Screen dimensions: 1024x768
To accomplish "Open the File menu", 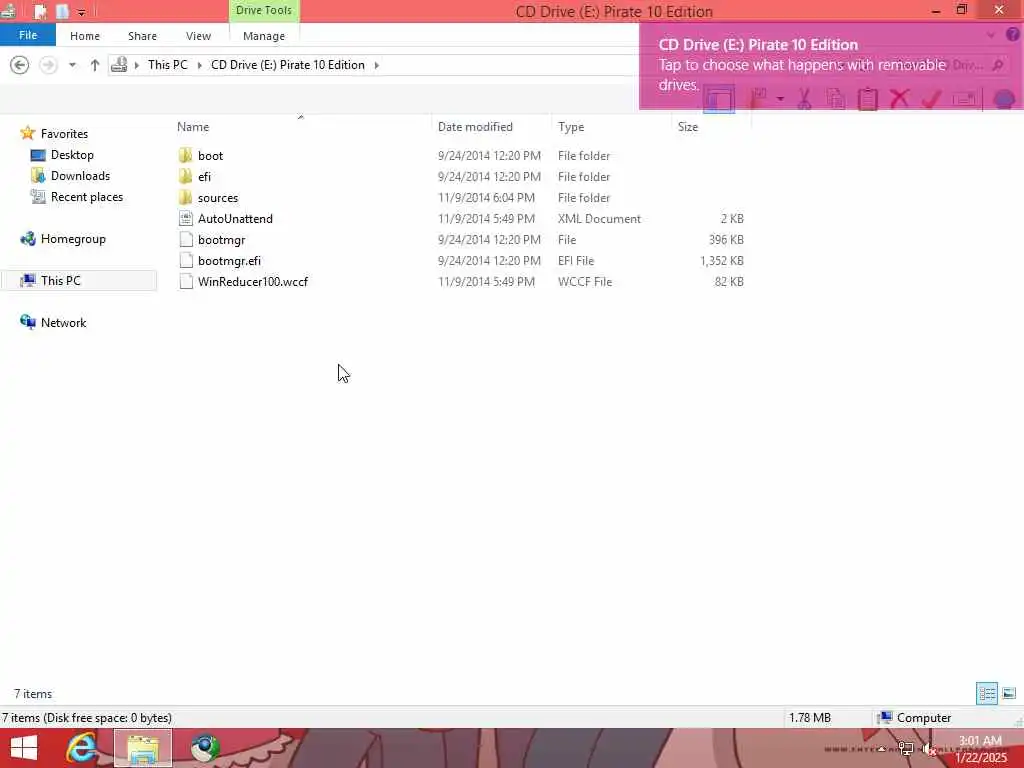I will pos(28,35).
